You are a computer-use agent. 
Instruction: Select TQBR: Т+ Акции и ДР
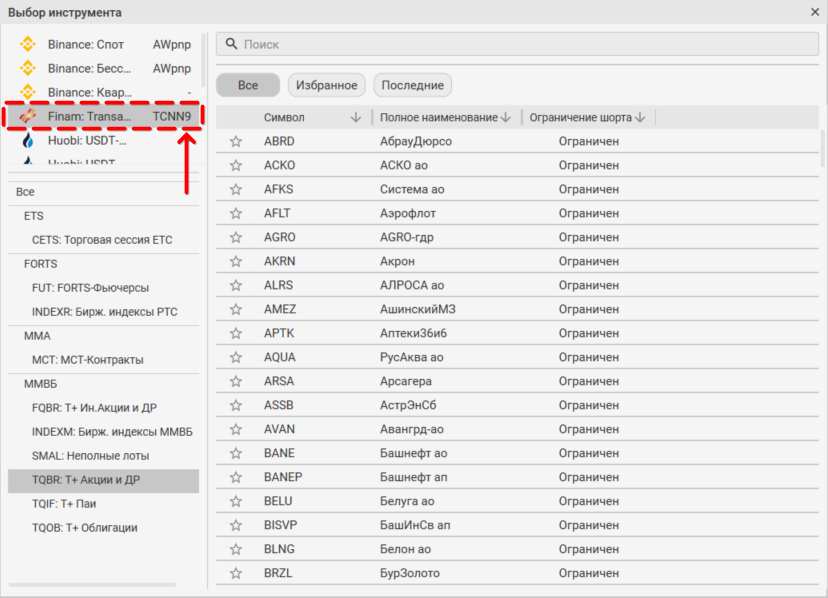(104, 480)
